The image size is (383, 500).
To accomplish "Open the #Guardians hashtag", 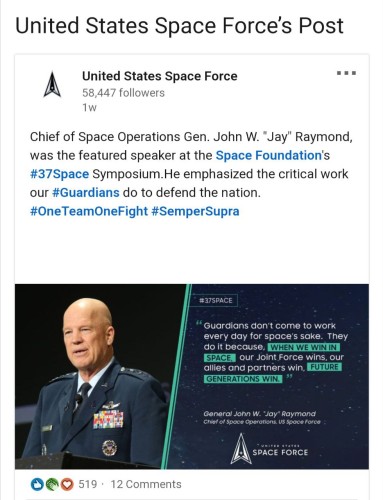I will (x=86, y=193).
